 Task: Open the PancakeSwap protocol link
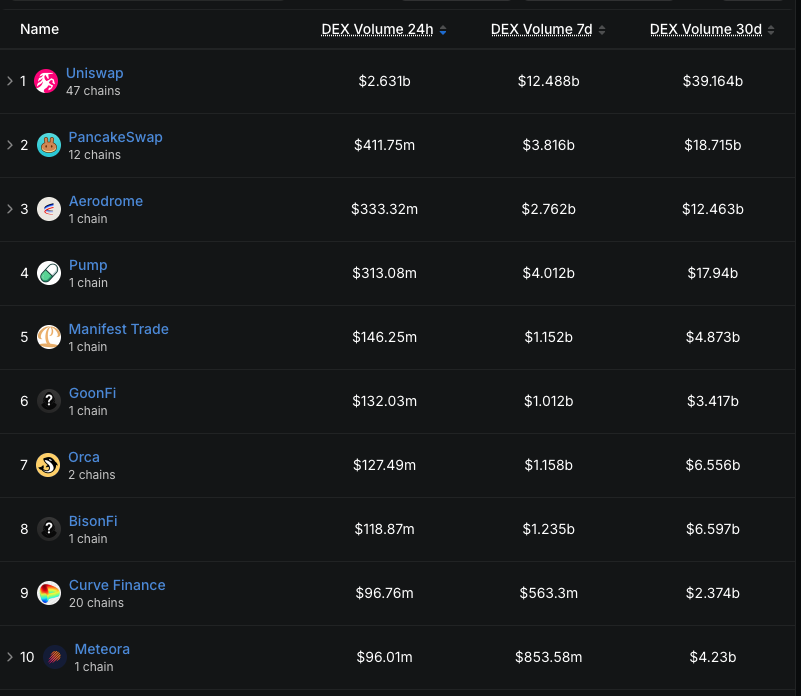point(115,137)
